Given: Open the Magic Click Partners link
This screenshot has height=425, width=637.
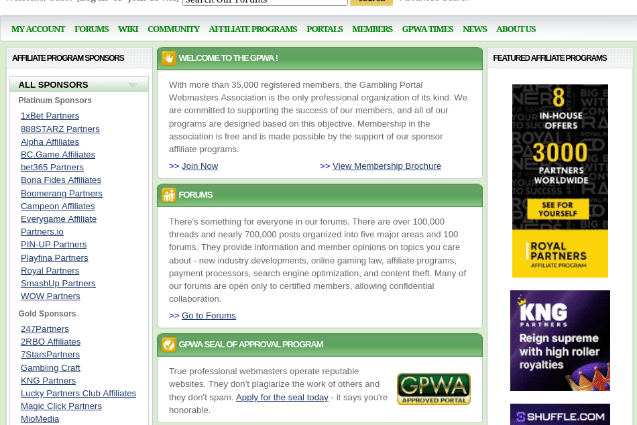Looking at the screenshot, I should pos(61,406).
